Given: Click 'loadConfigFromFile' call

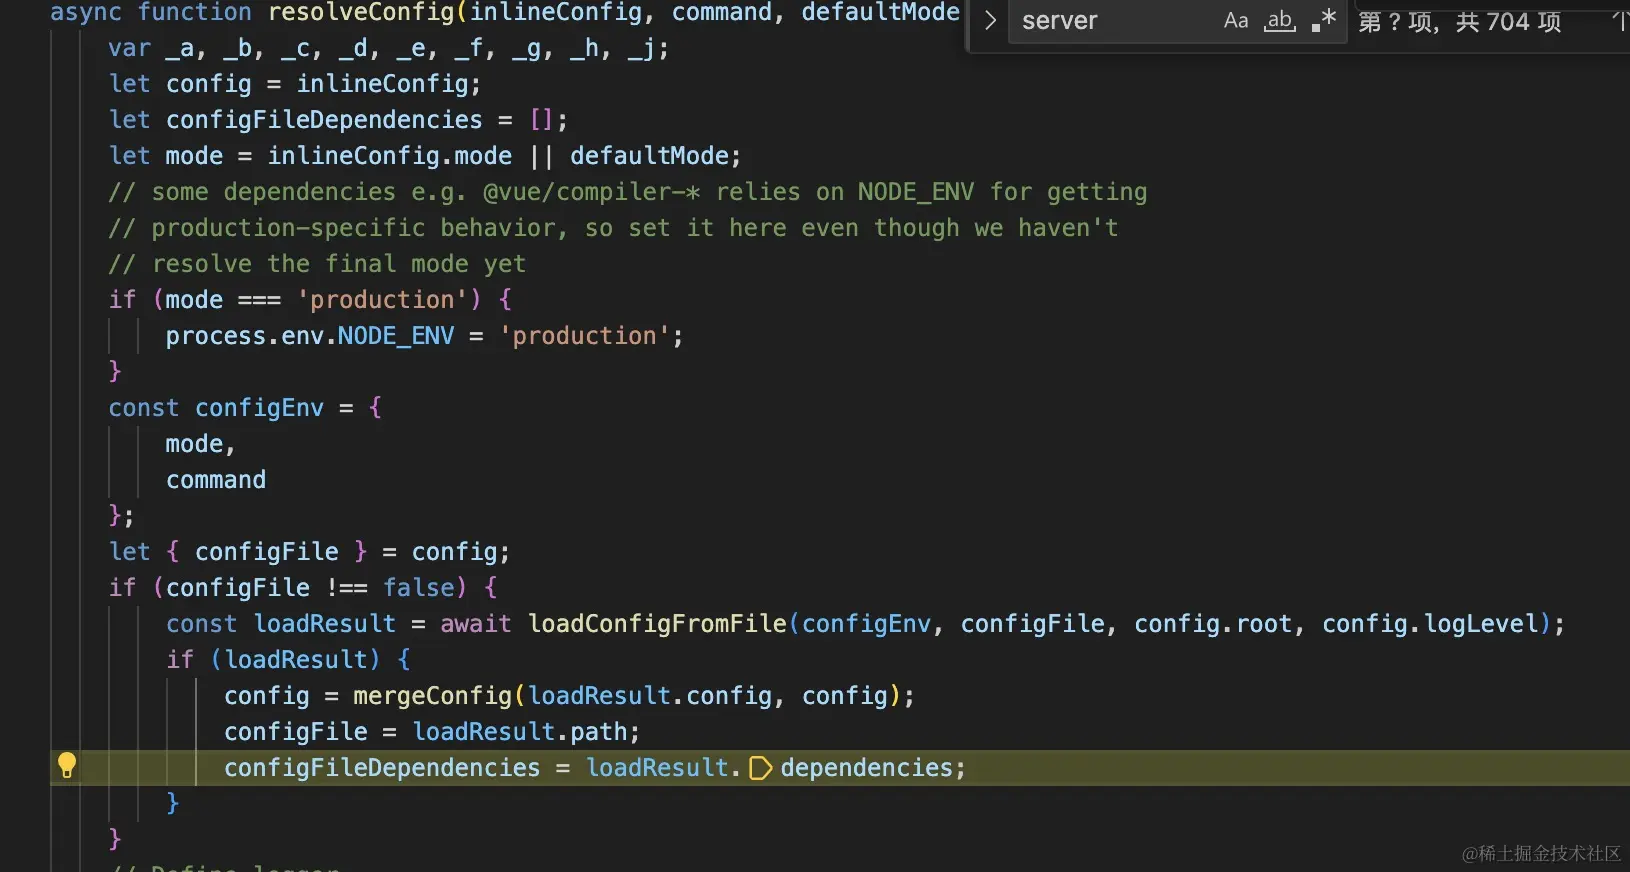Looking at the screenshot, I should [657, 624].
